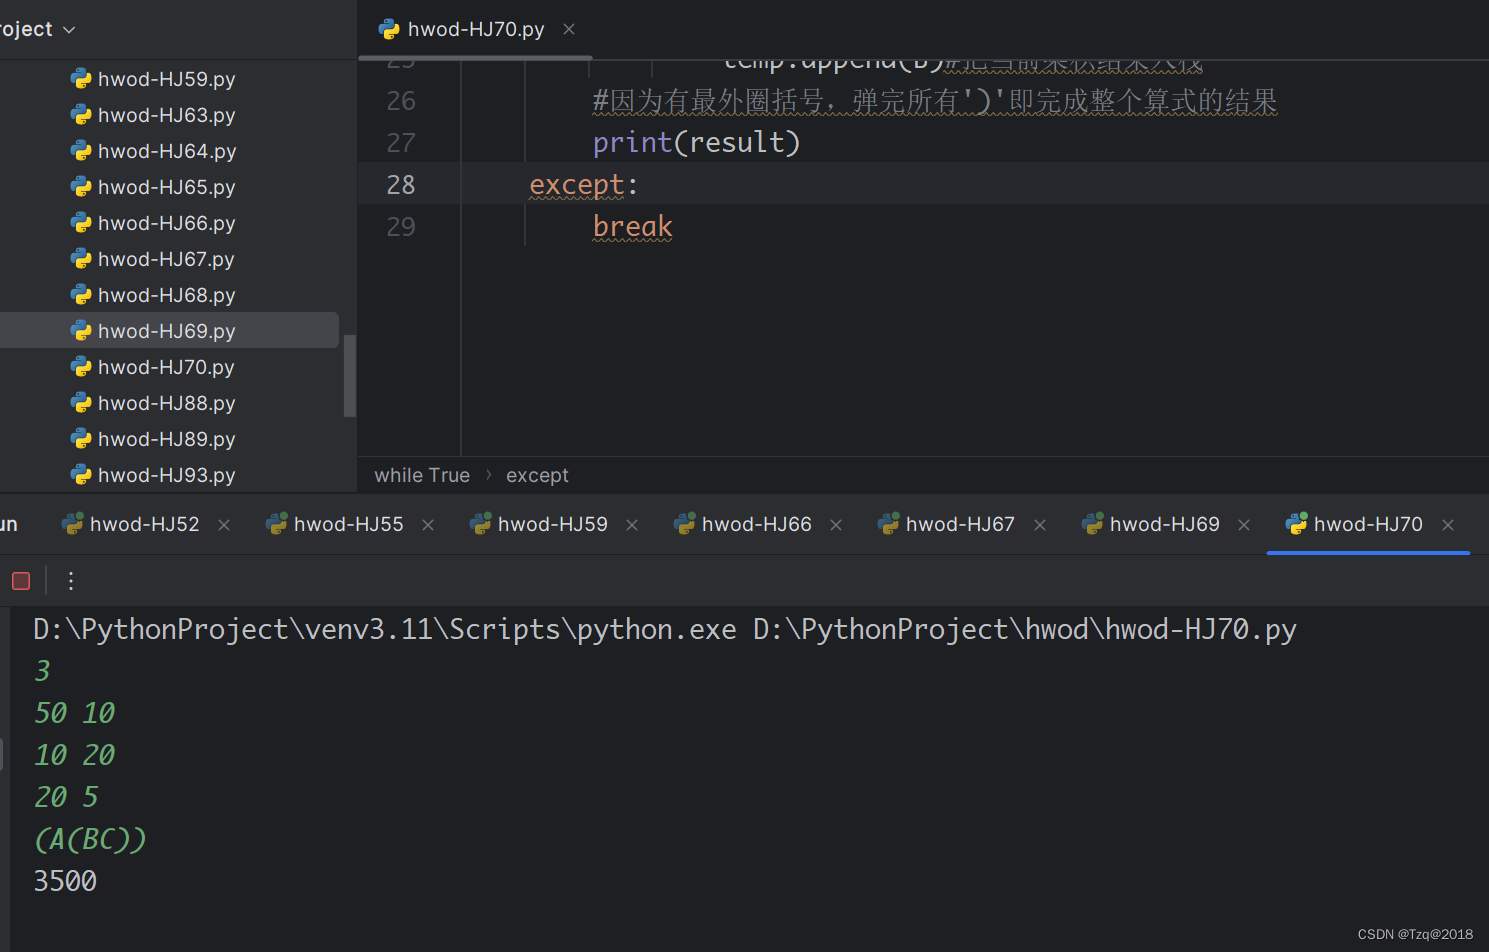
Task: Click Python icon beside hwod-HJ63.py
Action: tap(81, 115)
